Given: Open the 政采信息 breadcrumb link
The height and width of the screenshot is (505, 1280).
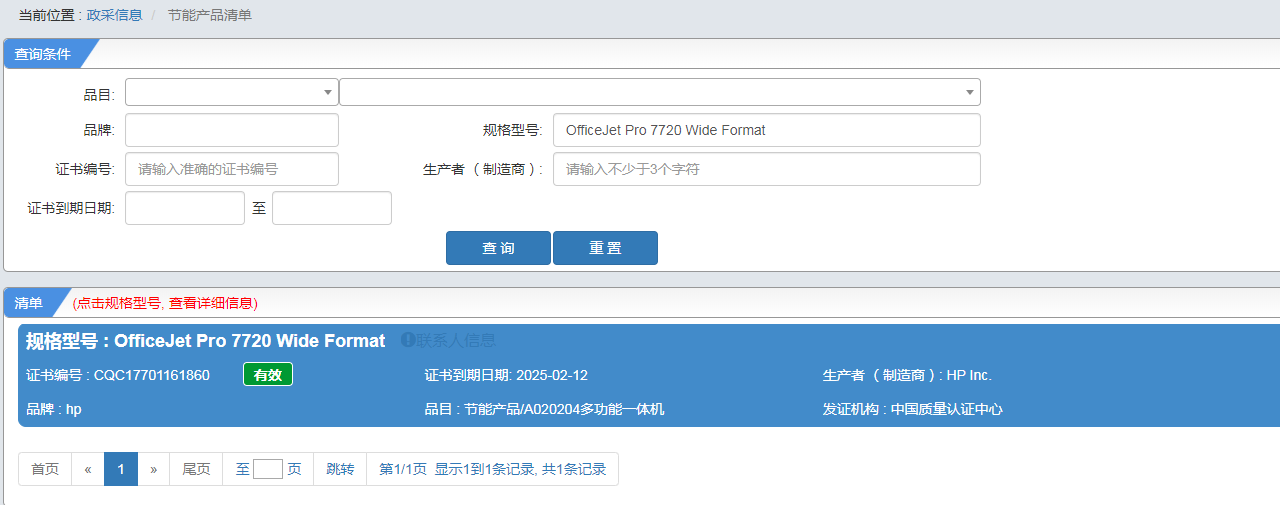Looking at the screenshot, I should click(114, 15).
